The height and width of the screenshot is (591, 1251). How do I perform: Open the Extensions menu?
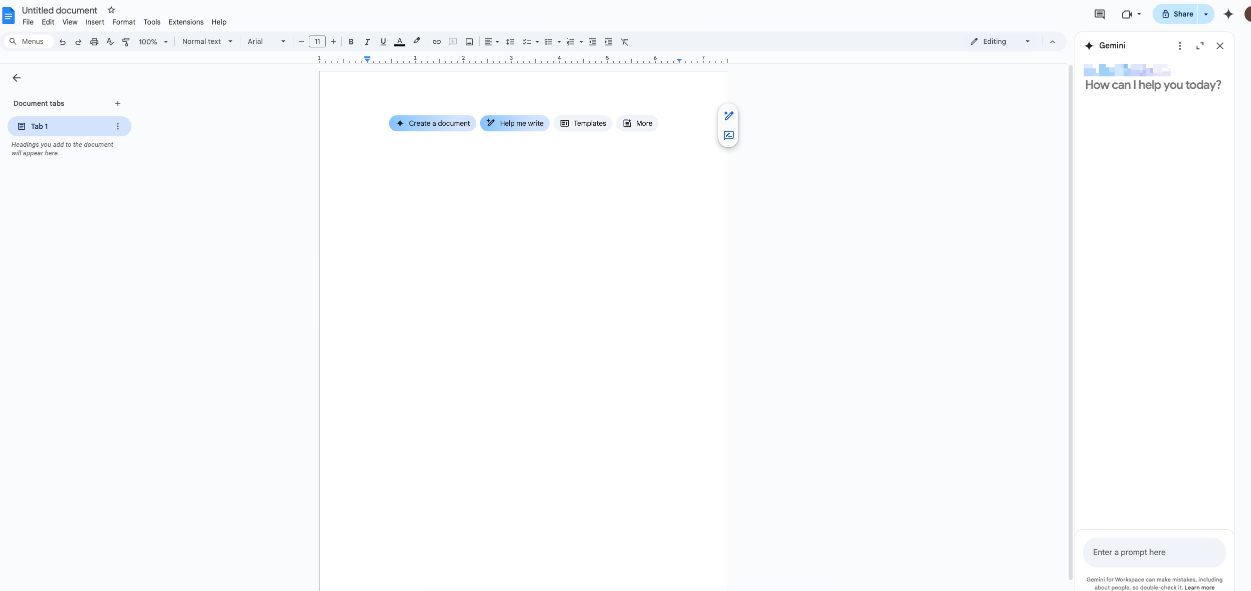tap(186, 22)
